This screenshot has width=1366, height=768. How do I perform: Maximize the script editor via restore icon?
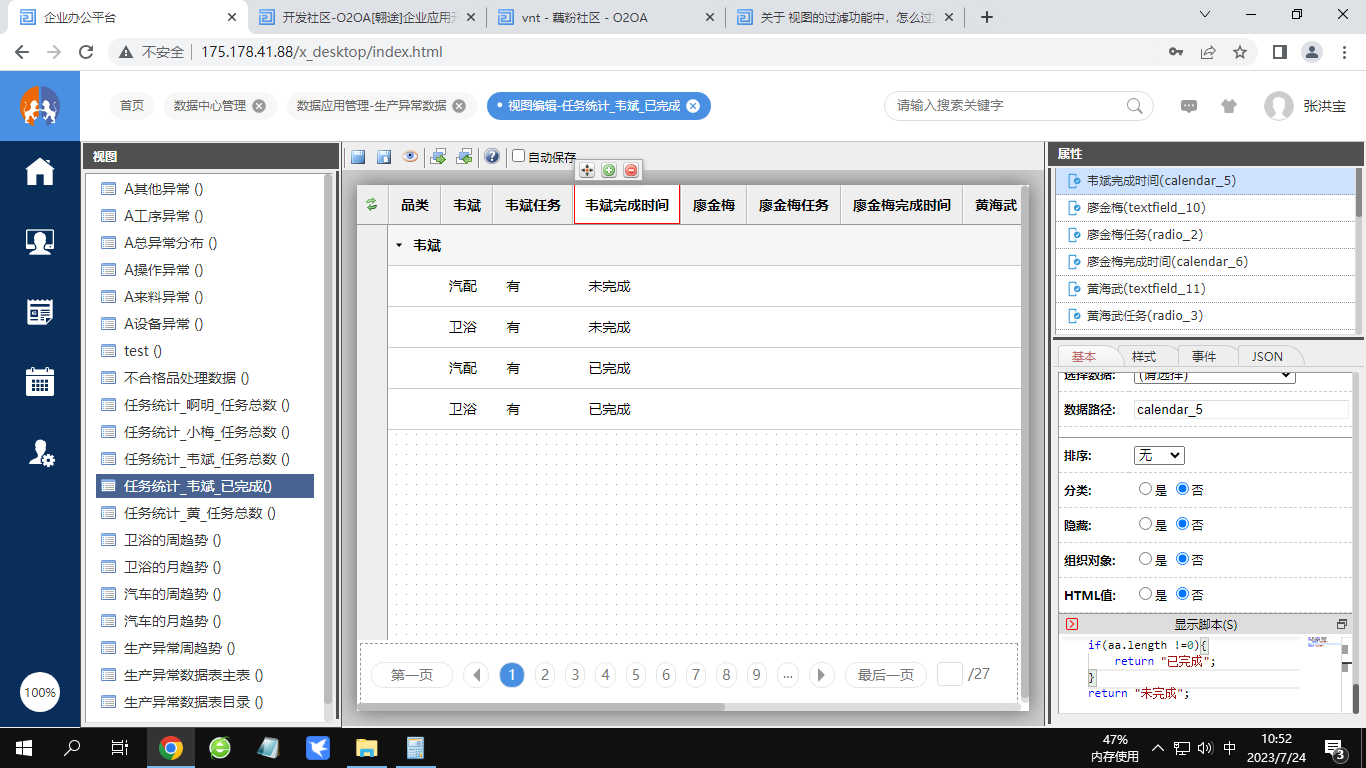pos(1342,624)
